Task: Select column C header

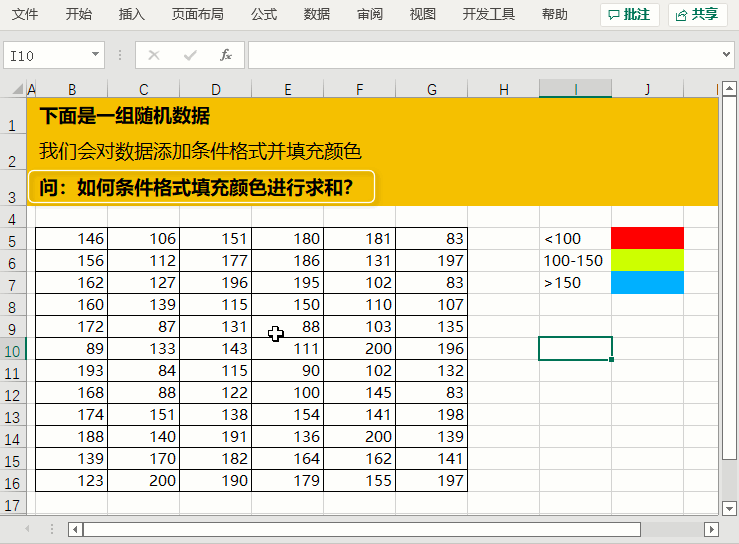Action: coord(144,89)
